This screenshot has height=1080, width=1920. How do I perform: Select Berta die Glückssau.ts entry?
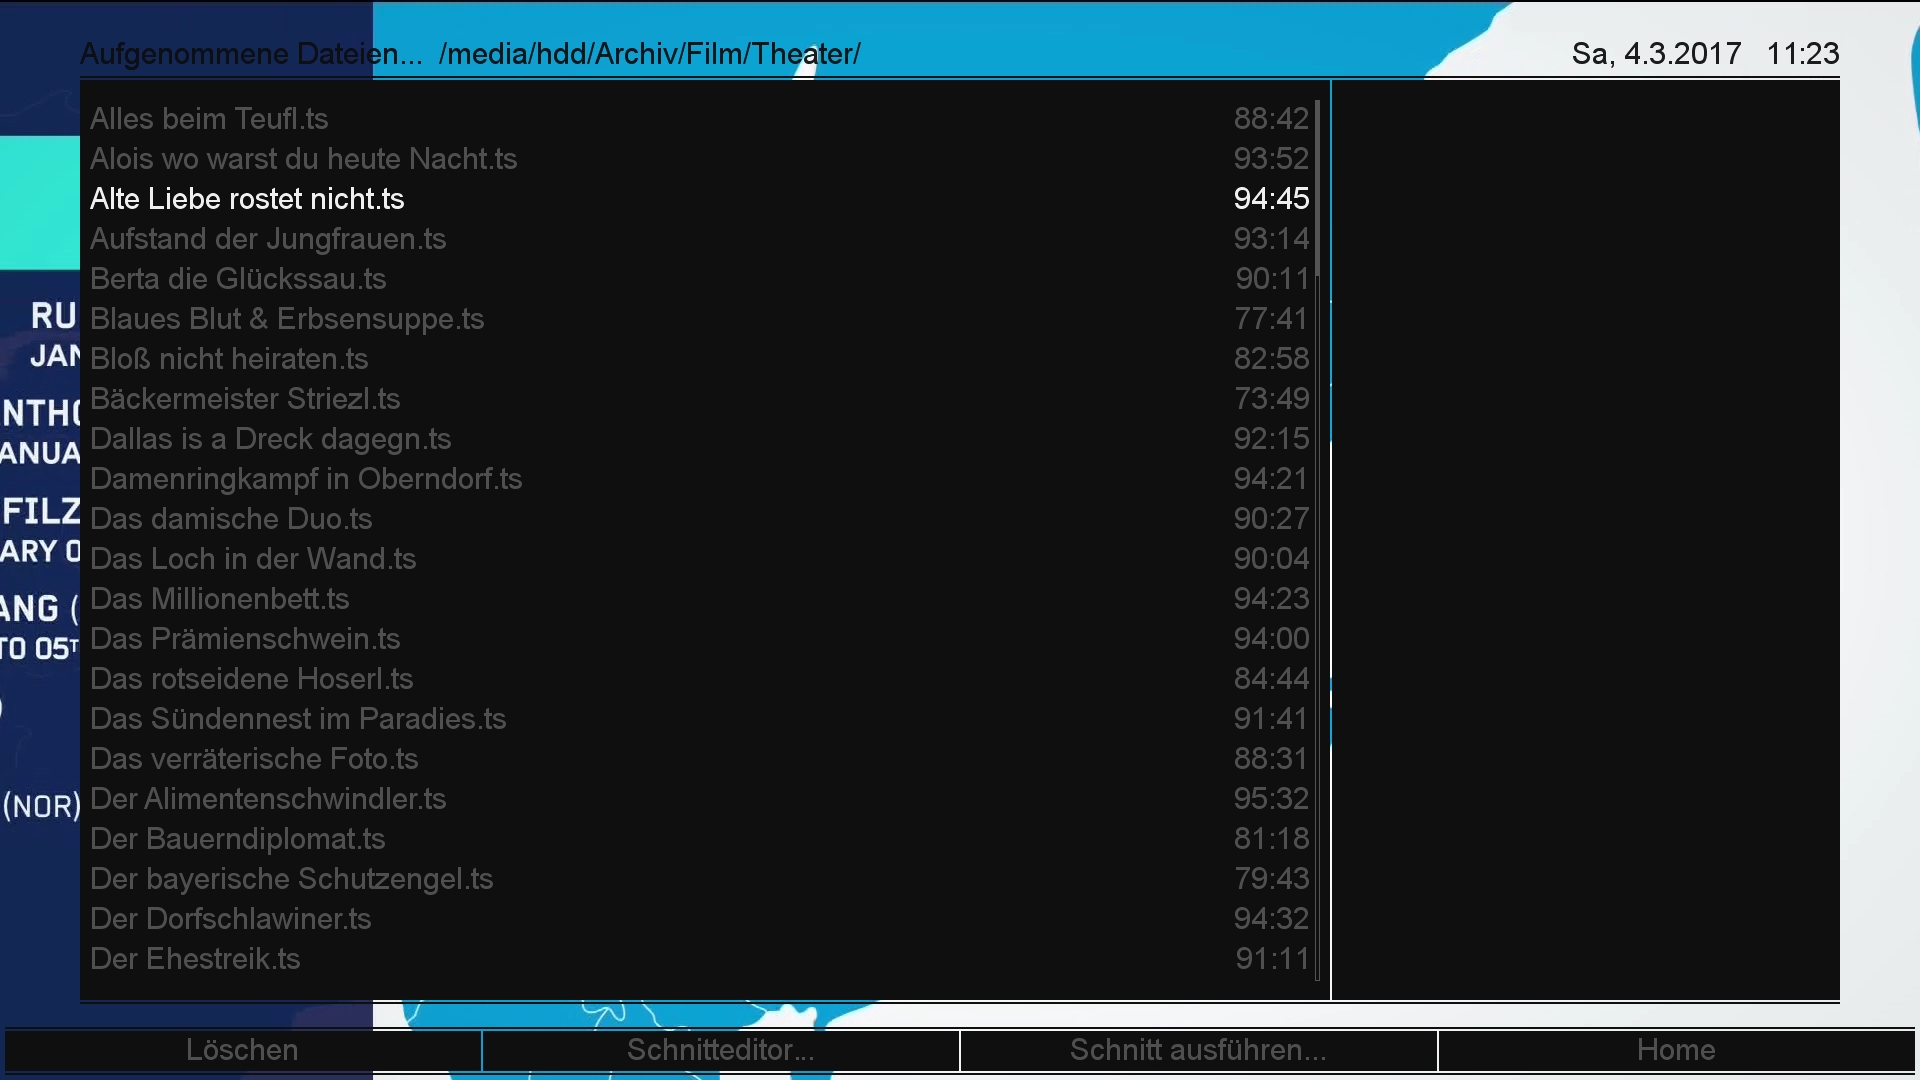pyautogui.click(x=238, y=279)
